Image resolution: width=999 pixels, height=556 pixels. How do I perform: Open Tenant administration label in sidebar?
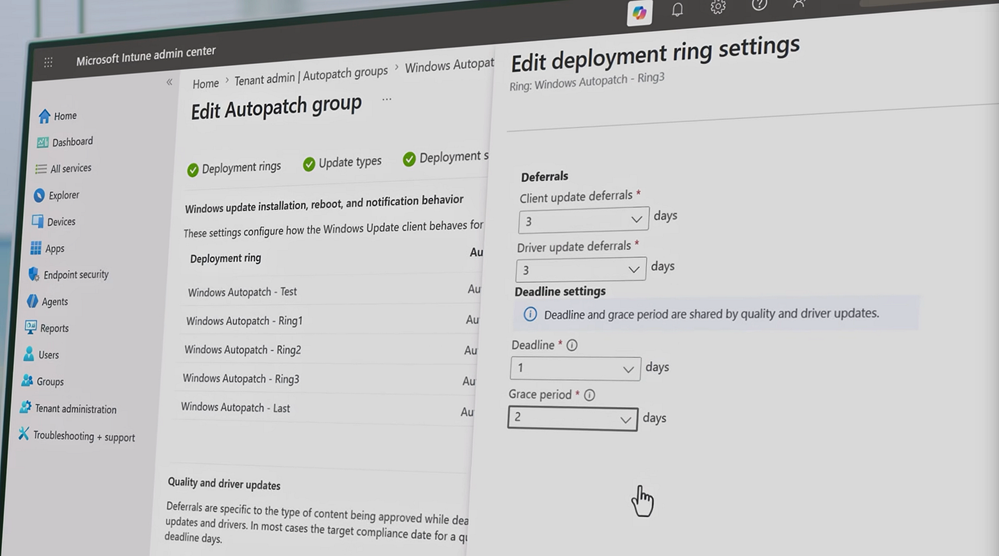click(76, 409)
